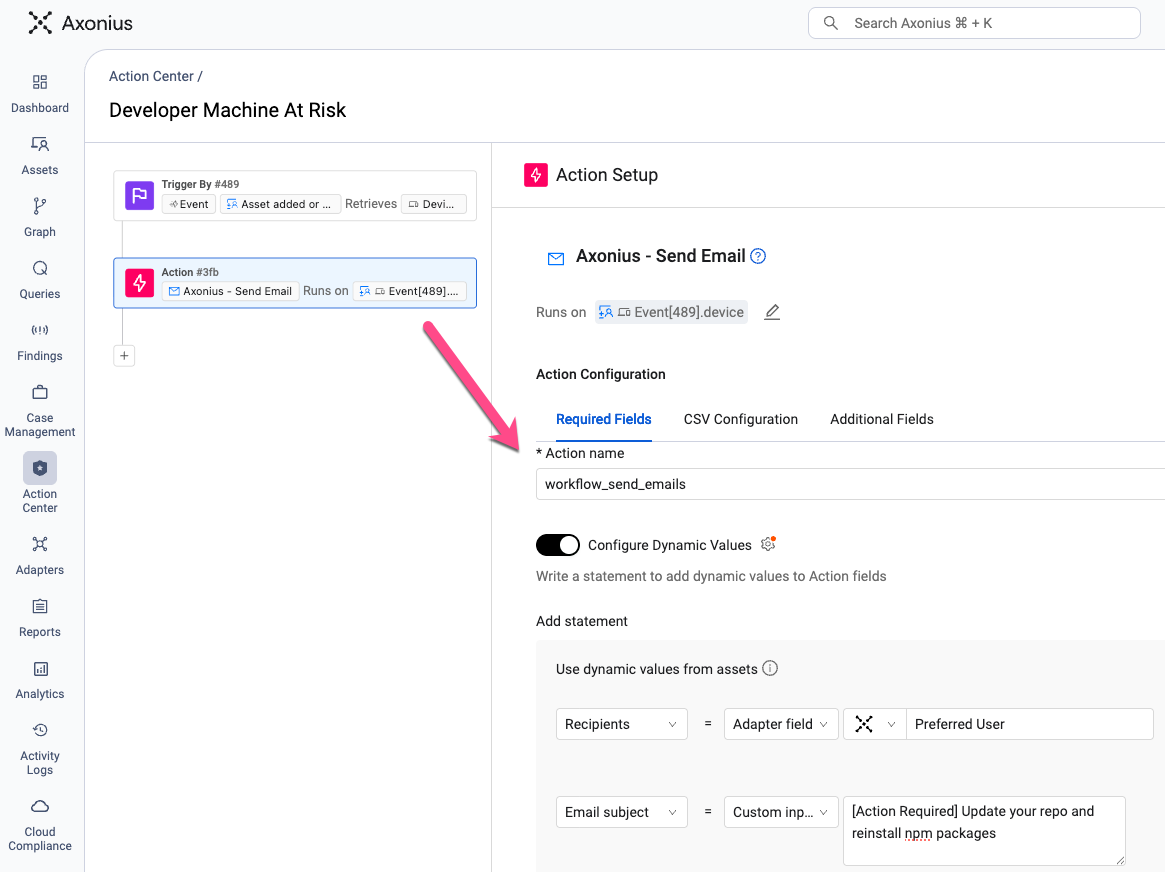Click the Action name input field
Viewport: 1165px width, 872px height.
(850, 484)
